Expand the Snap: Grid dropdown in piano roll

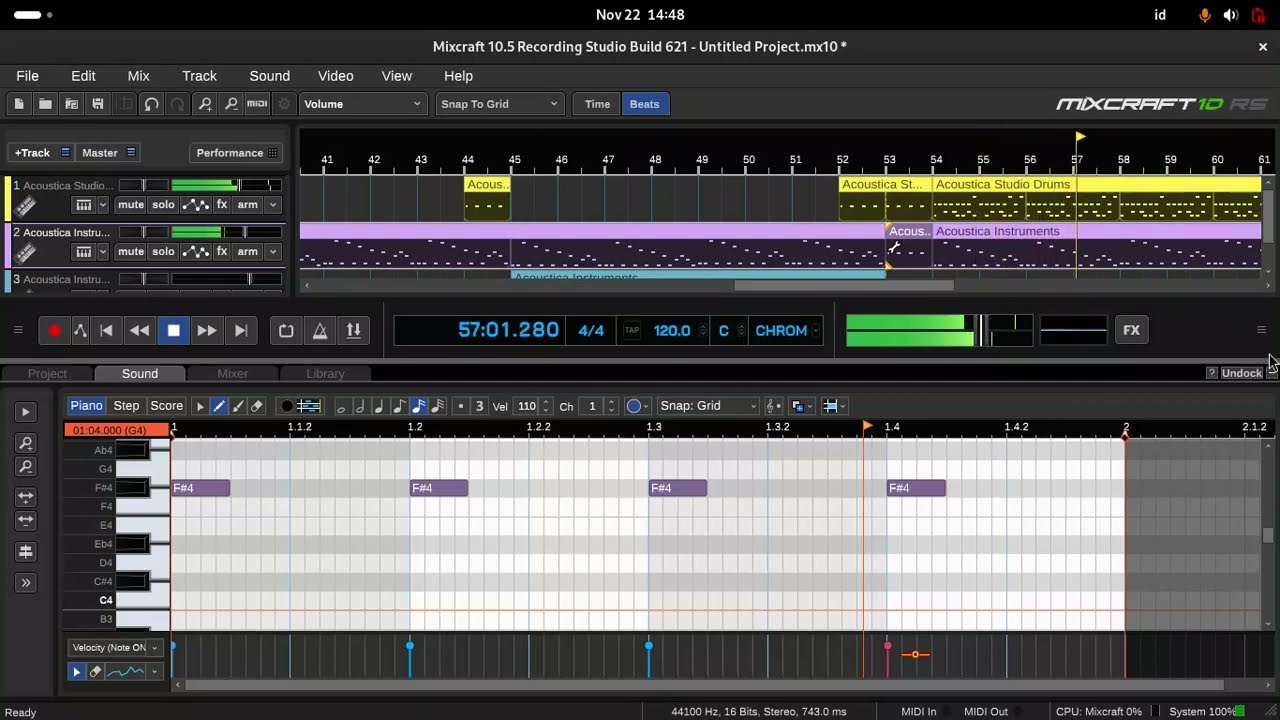707,406
